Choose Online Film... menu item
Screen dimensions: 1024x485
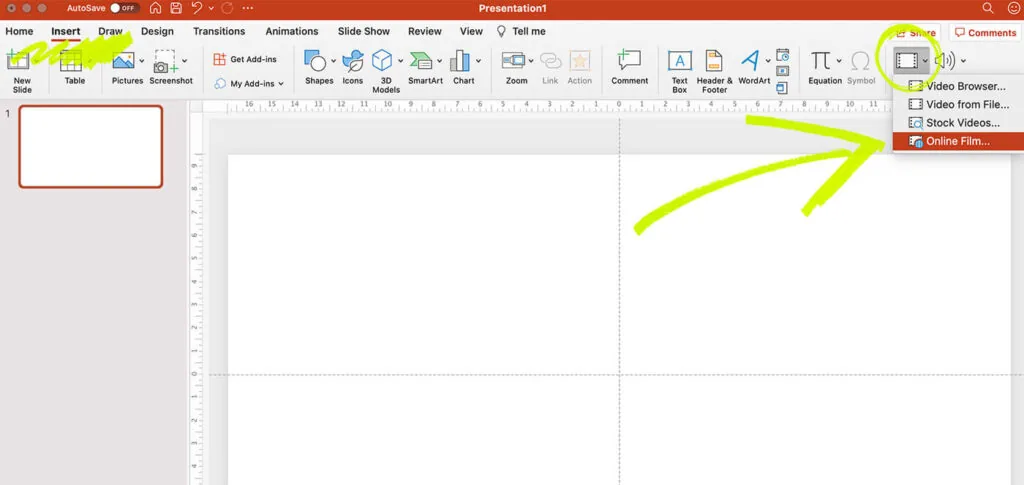[x=958, y=141]
